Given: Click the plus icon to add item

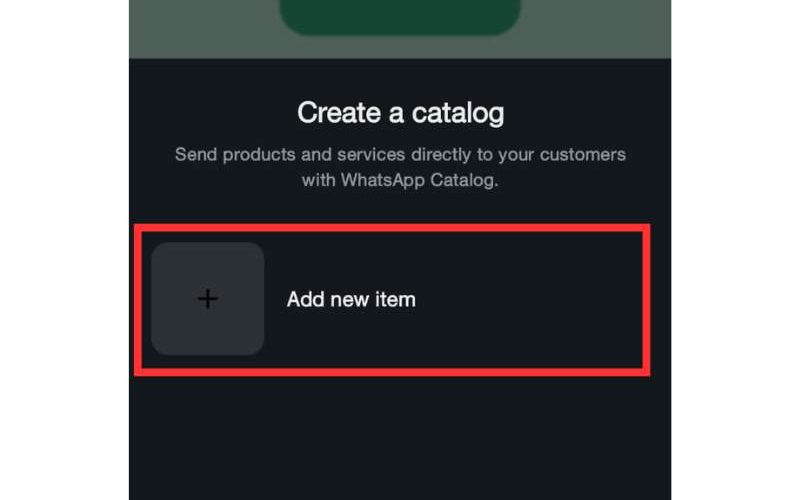Looking at the screenshot, I should [208, 298].
